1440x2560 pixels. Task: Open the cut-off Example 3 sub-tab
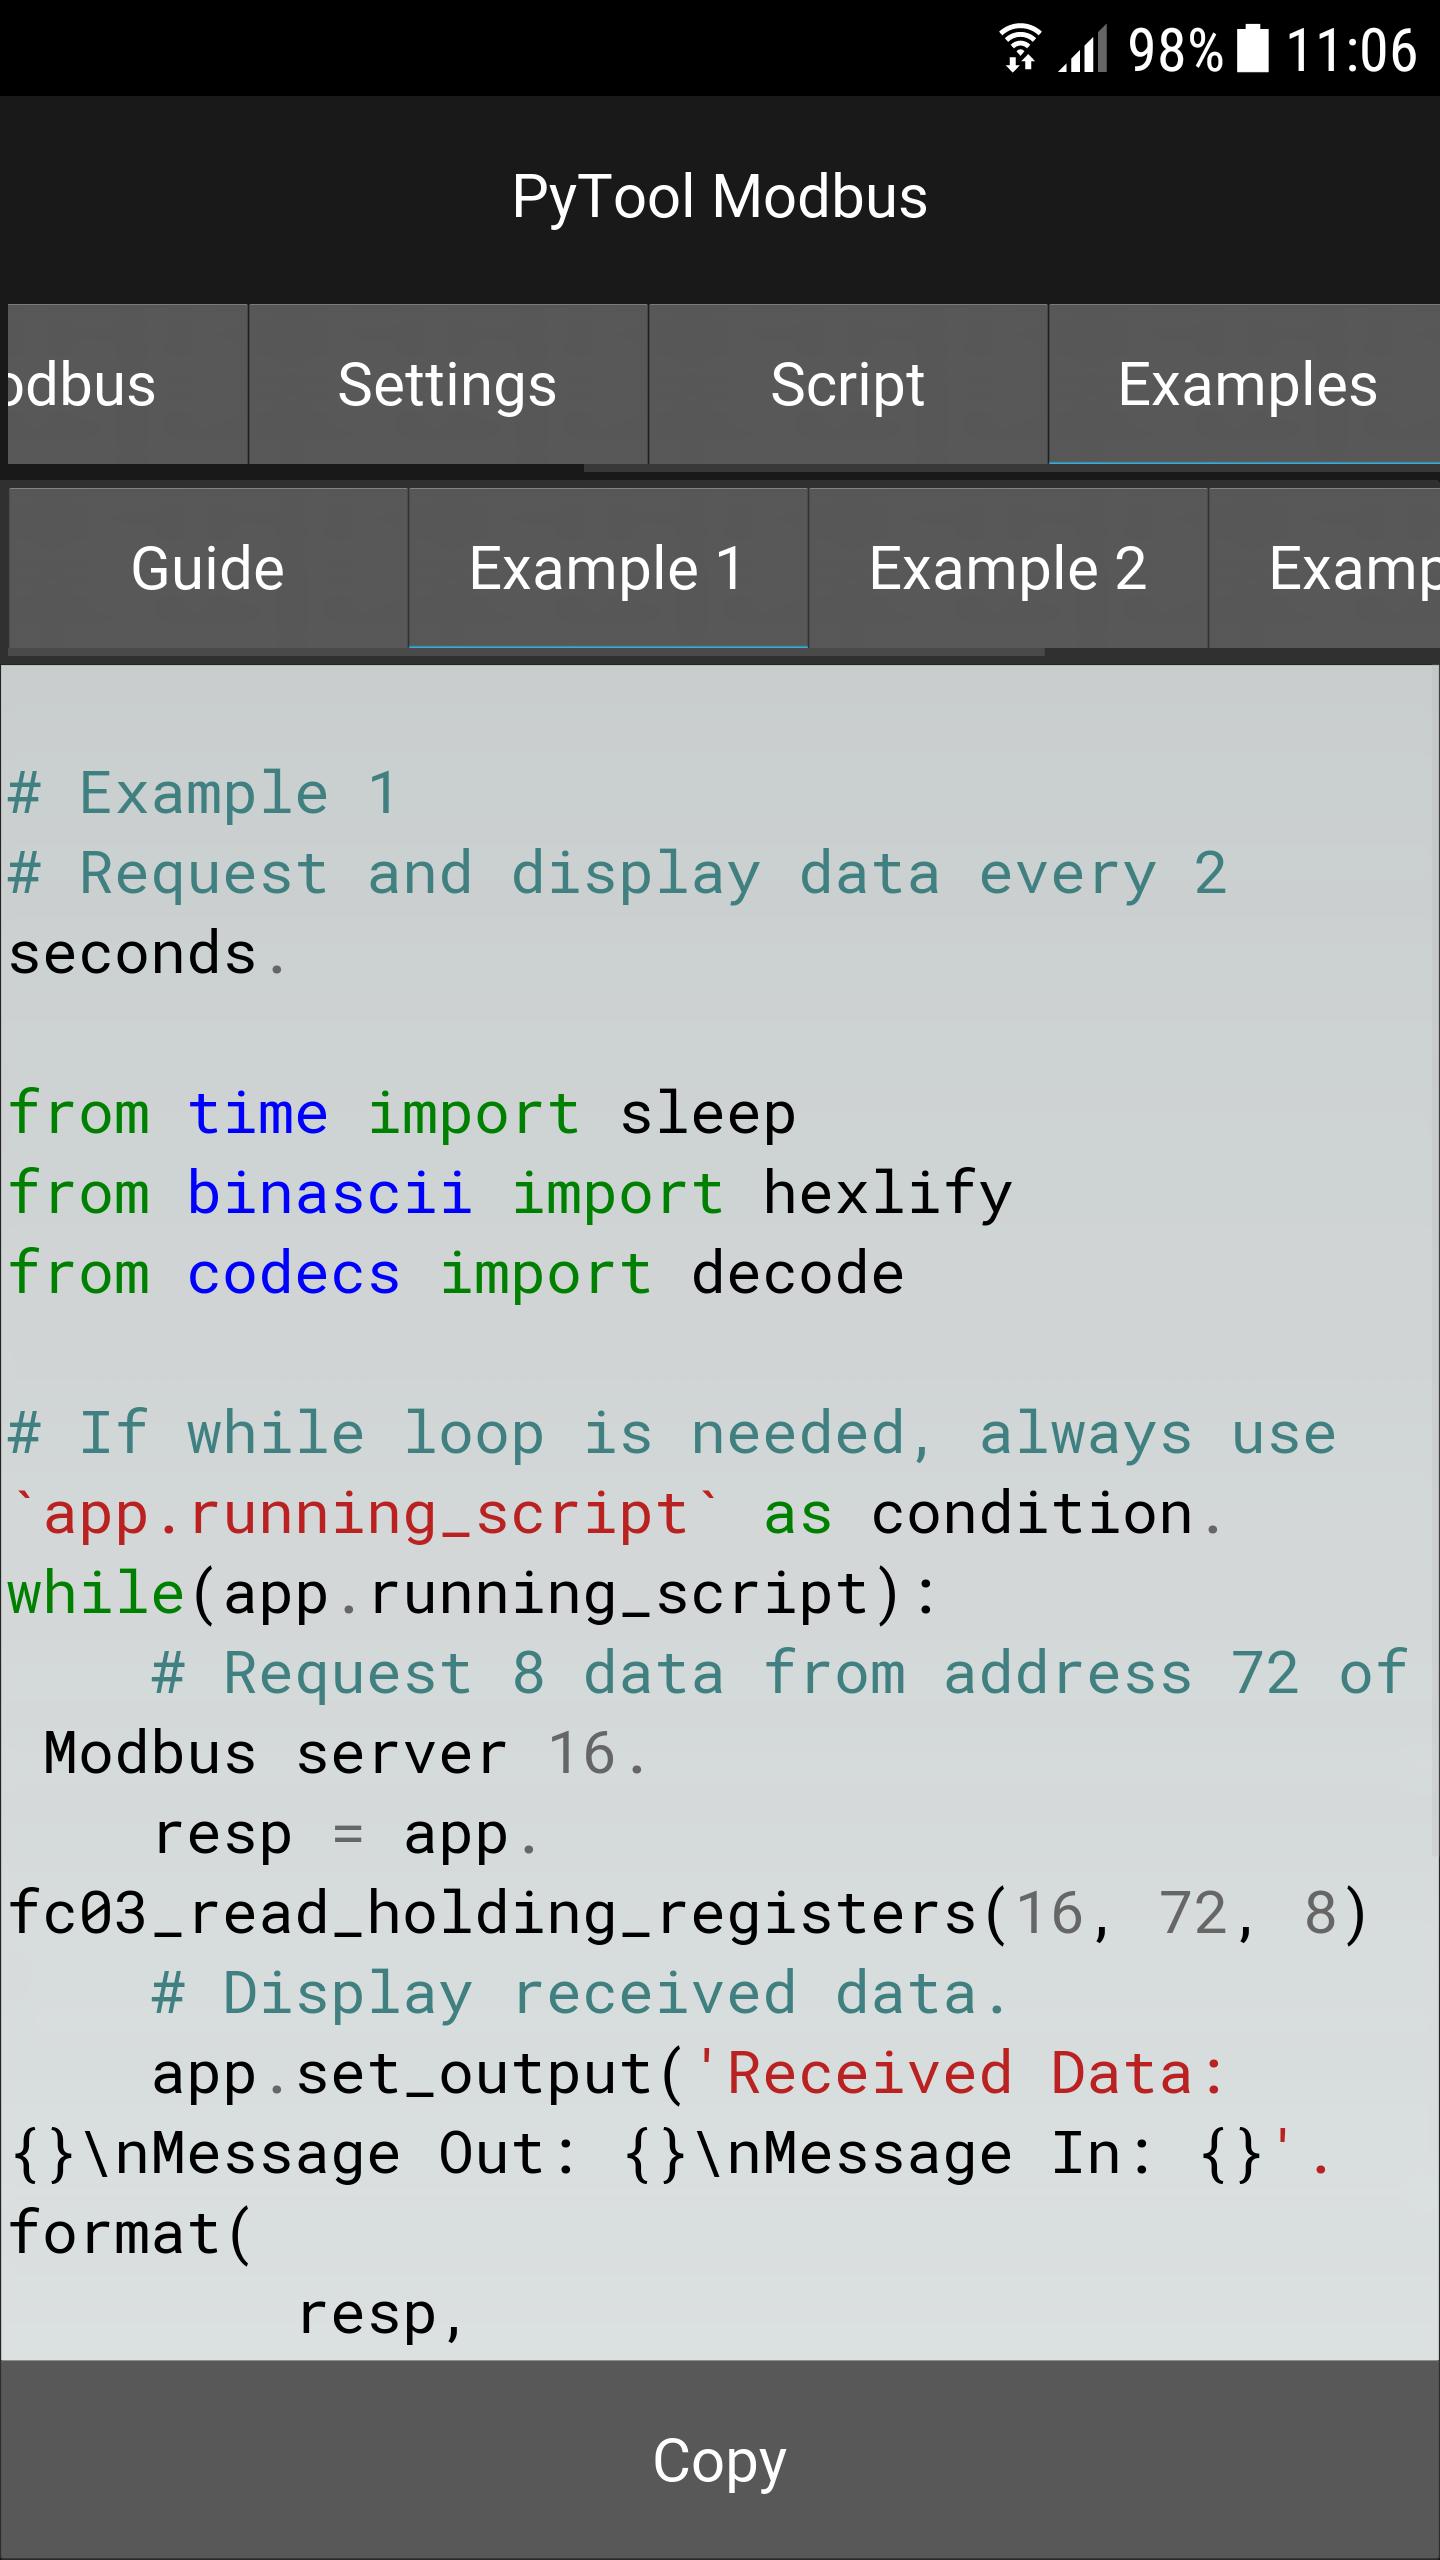click(x=1325, y=568)
